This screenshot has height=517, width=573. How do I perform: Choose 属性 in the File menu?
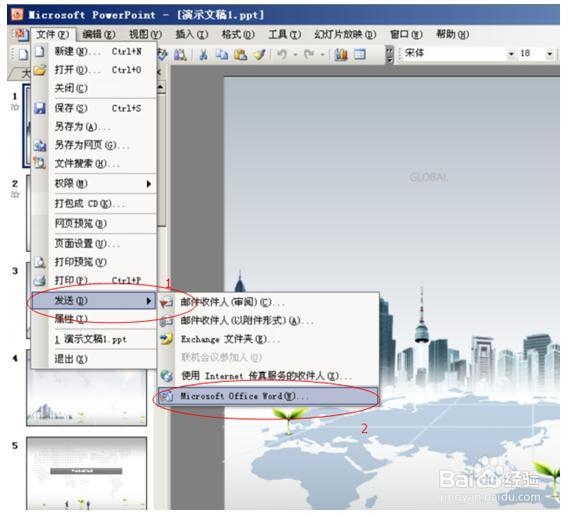[94, 319]
